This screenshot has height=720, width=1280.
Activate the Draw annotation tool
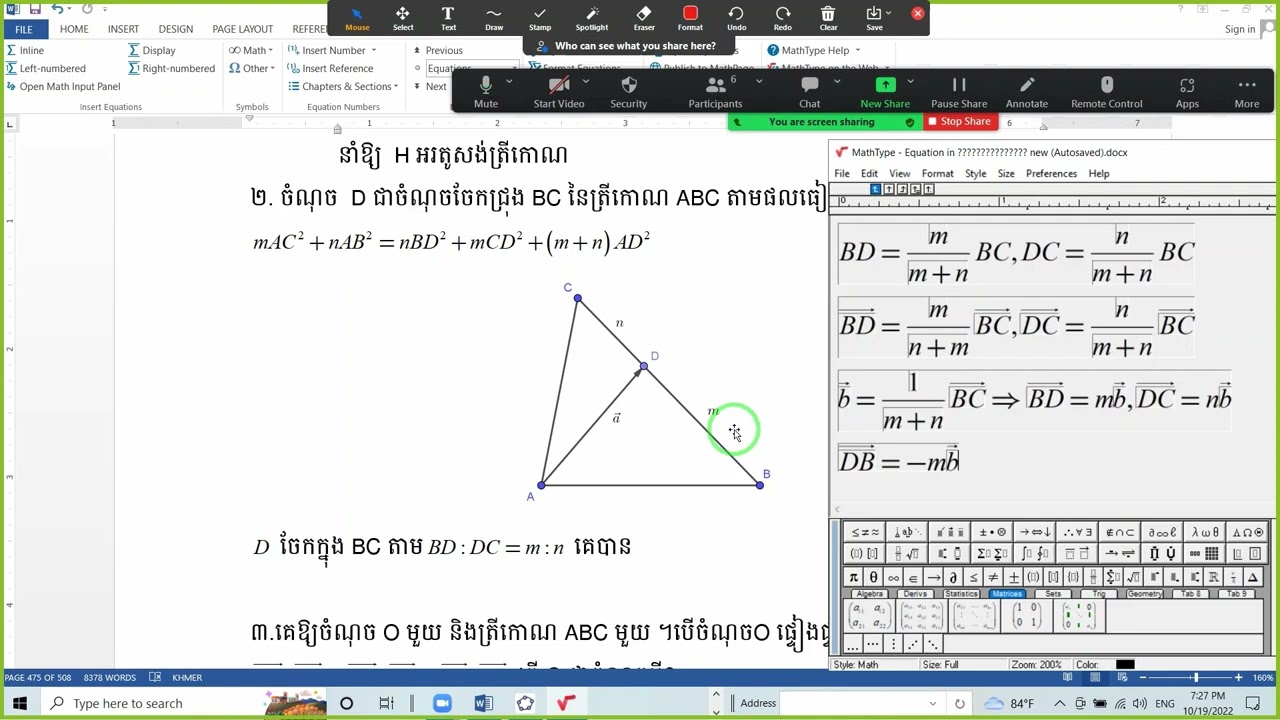click(x=494, y=18)
